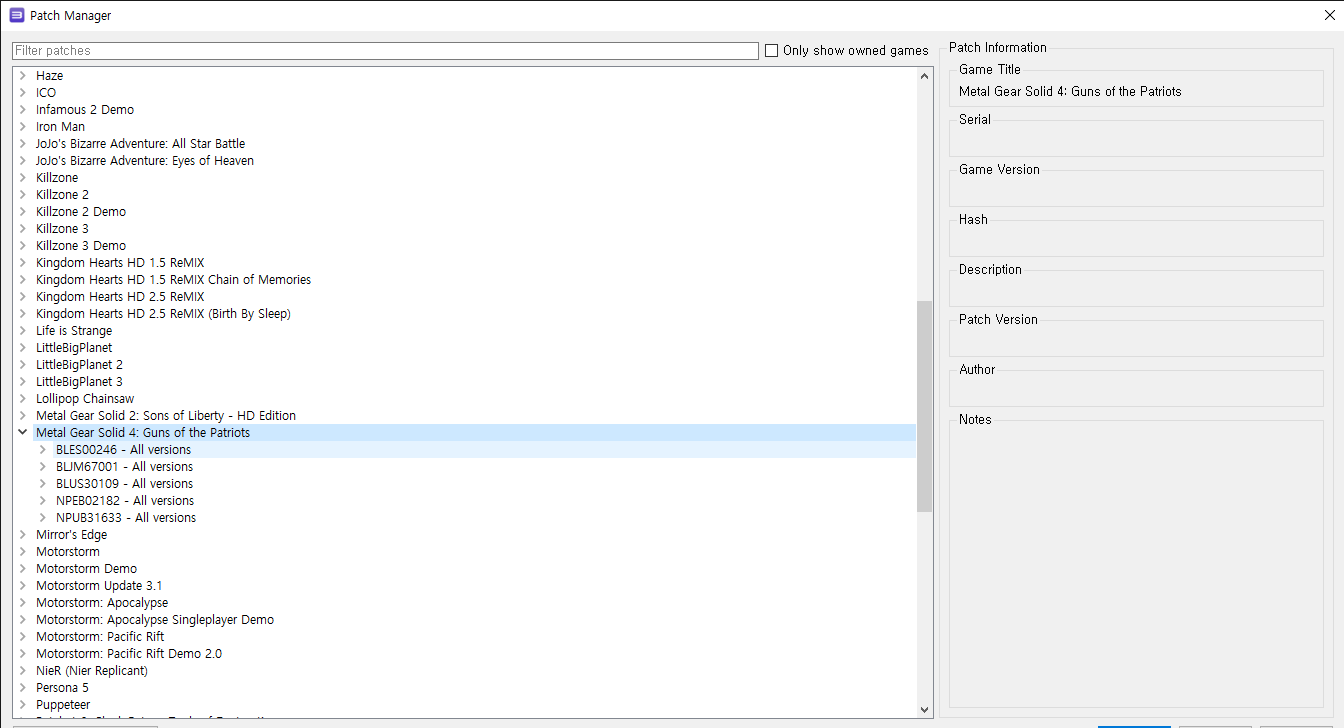
Task: Click the Game Title value Metal Gear Solid 4
Action: (1070, 91)
